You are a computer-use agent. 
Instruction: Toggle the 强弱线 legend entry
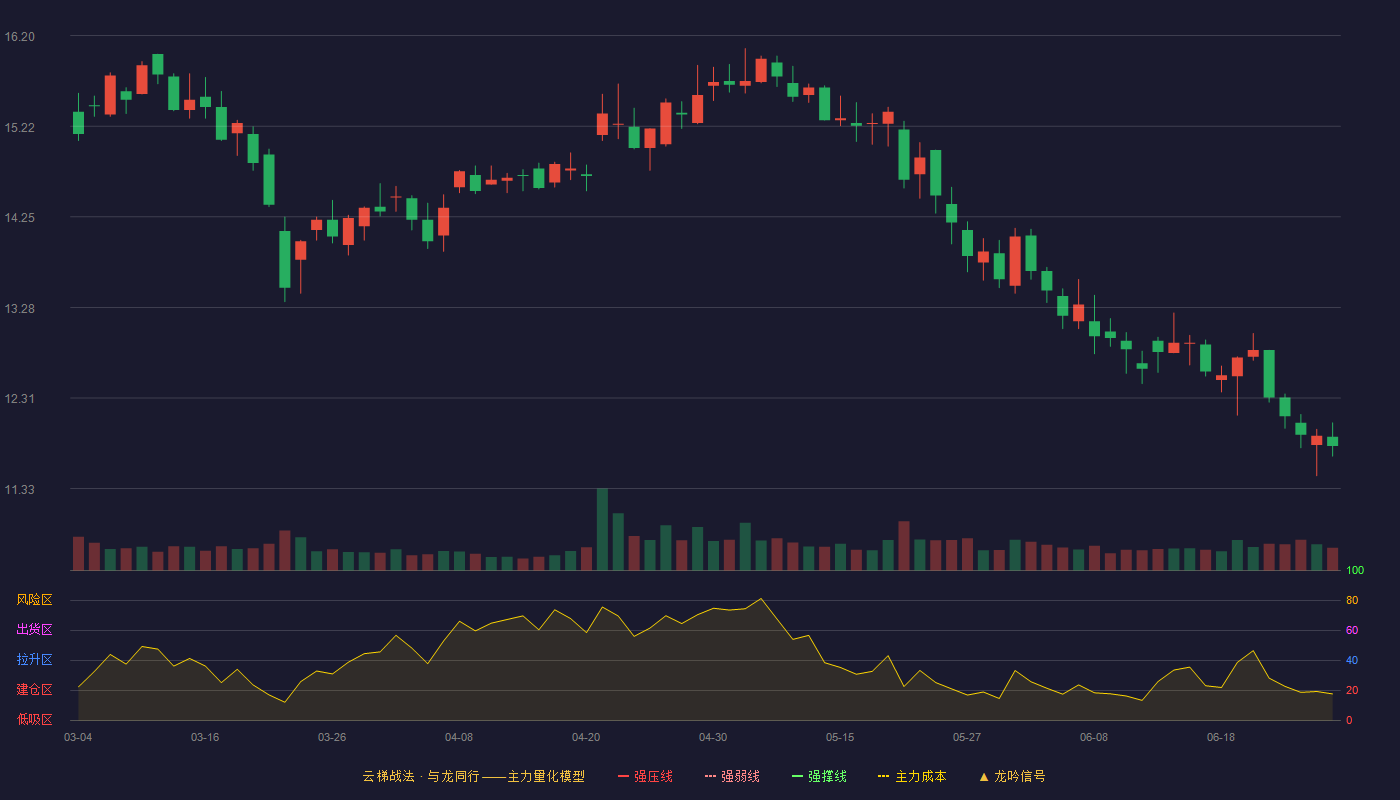732,776
